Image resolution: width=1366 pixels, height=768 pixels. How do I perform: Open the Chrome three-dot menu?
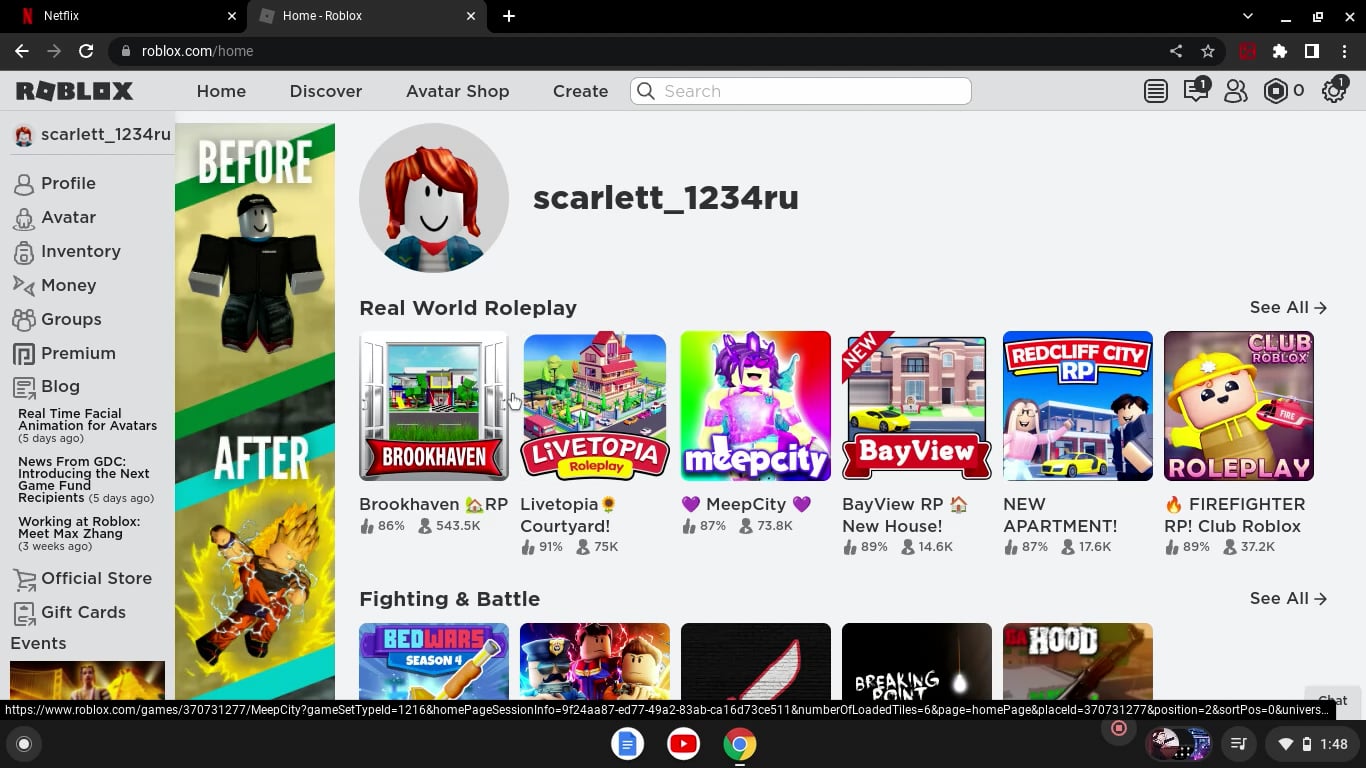tap(1344, 51)
